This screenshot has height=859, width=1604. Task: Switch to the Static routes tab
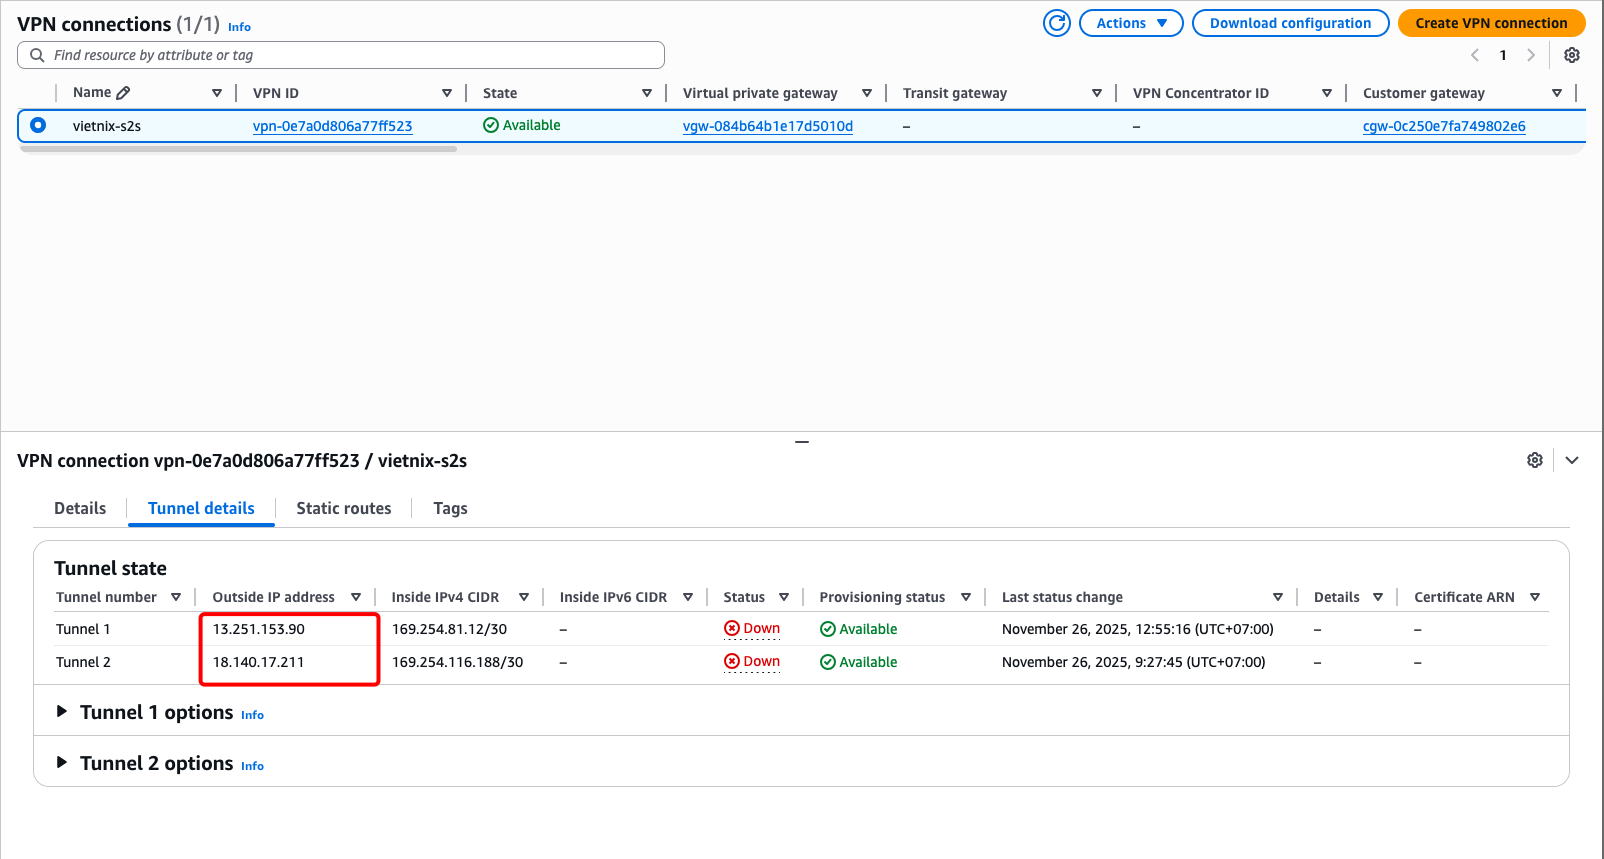[x=344, y=508]
